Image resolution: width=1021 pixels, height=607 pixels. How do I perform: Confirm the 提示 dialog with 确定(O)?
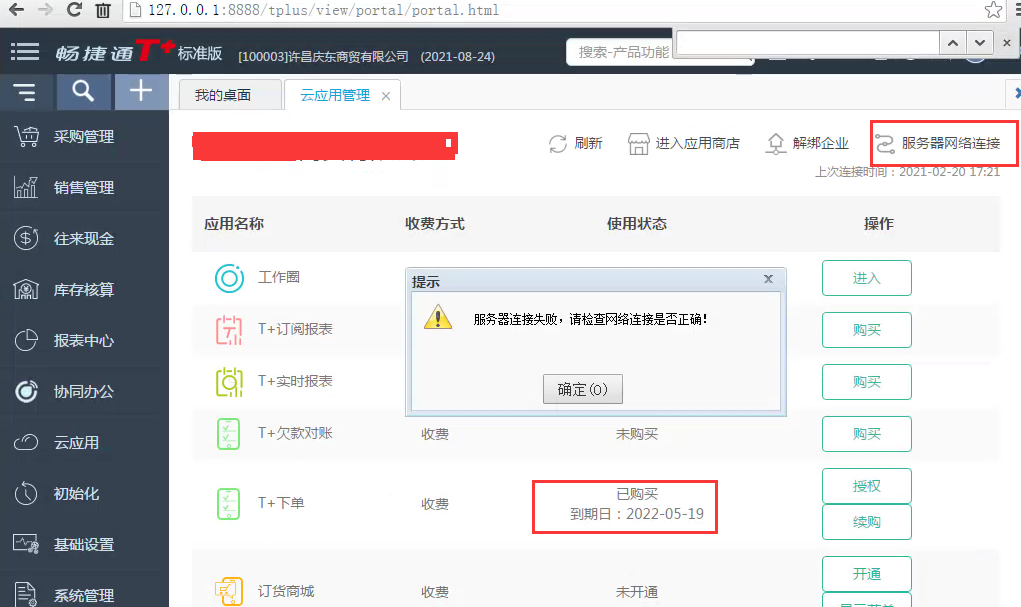point(583,389)
